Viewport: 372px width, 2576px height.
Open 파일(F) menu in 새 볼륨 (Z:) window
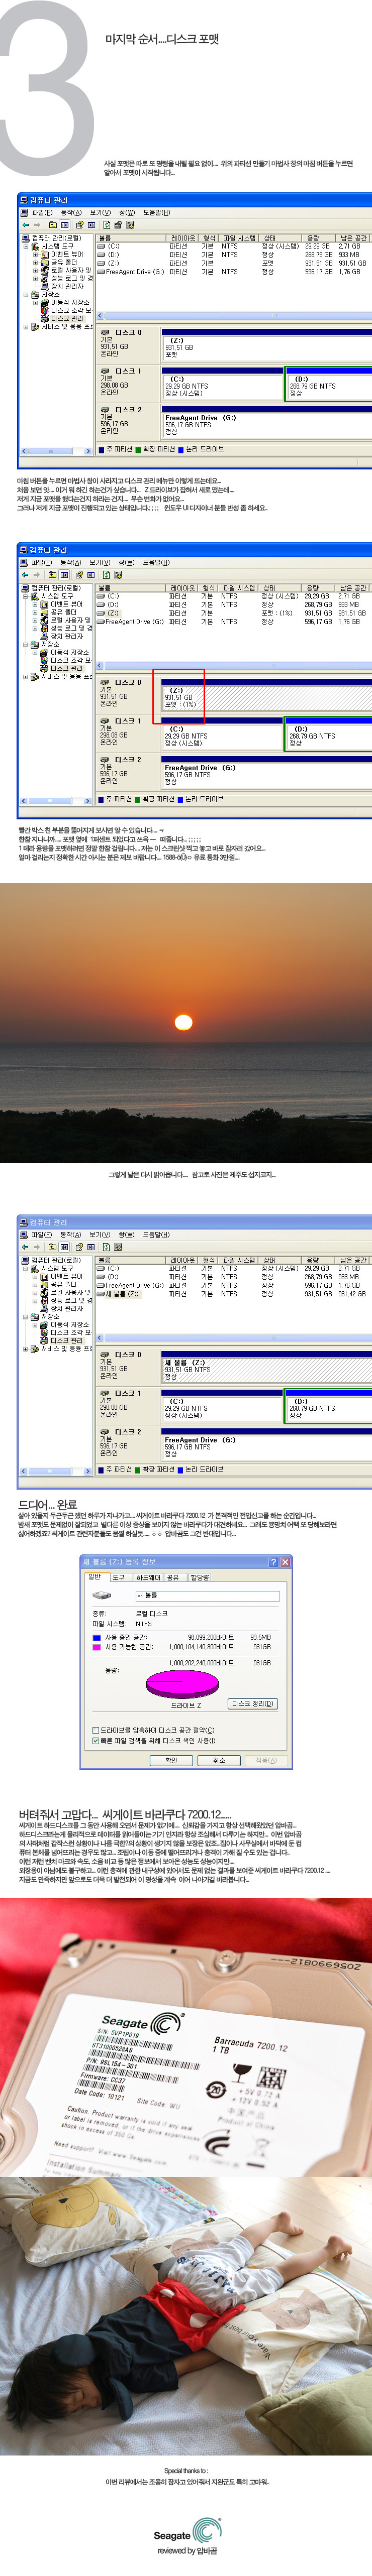(42, 1235)
